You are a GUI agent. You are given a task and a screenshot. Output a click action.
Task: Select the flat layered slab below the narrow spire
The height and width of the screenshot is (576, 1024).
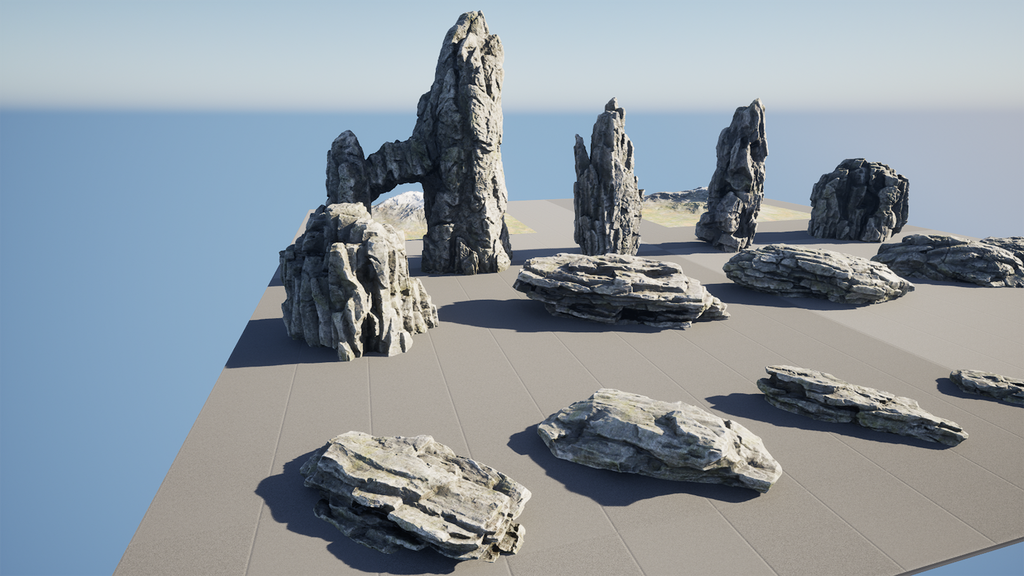pos(615,288)
